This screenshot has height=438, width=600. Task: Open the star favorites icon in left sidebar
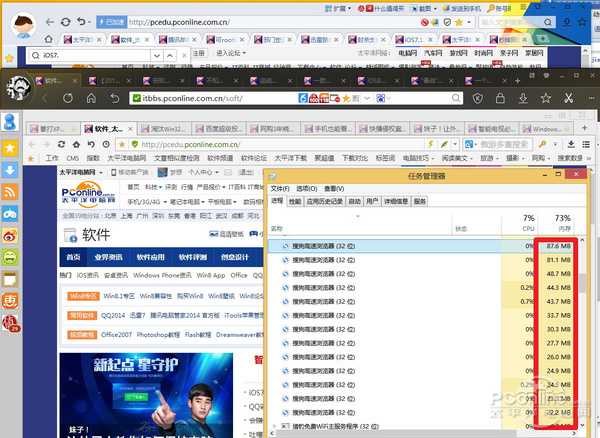pos(11,145)
